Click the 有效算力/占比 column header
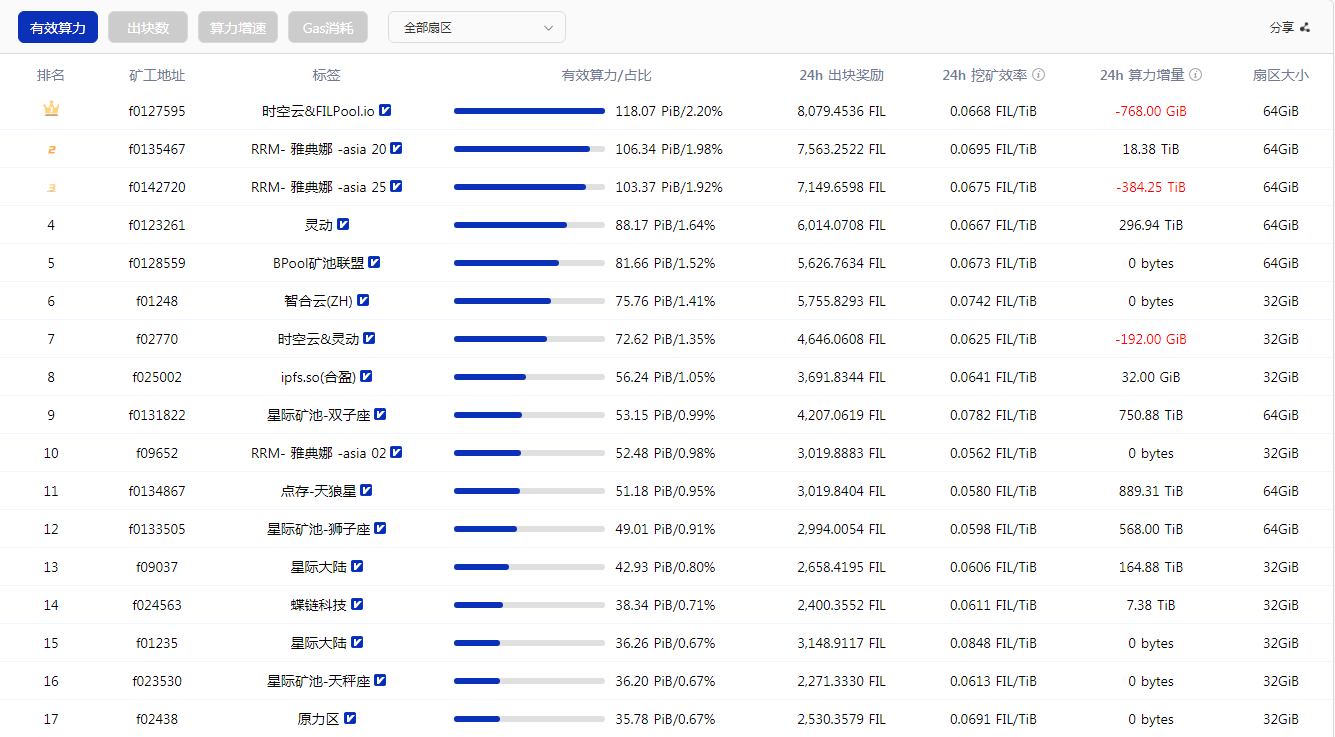The image size is (1335, 737). pos(607,75)
